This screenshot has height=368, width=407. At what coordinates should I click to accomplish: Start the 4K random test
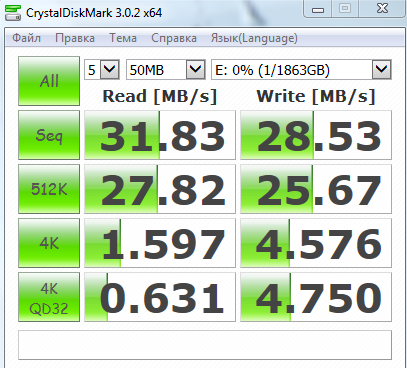[x=49, y=243]
